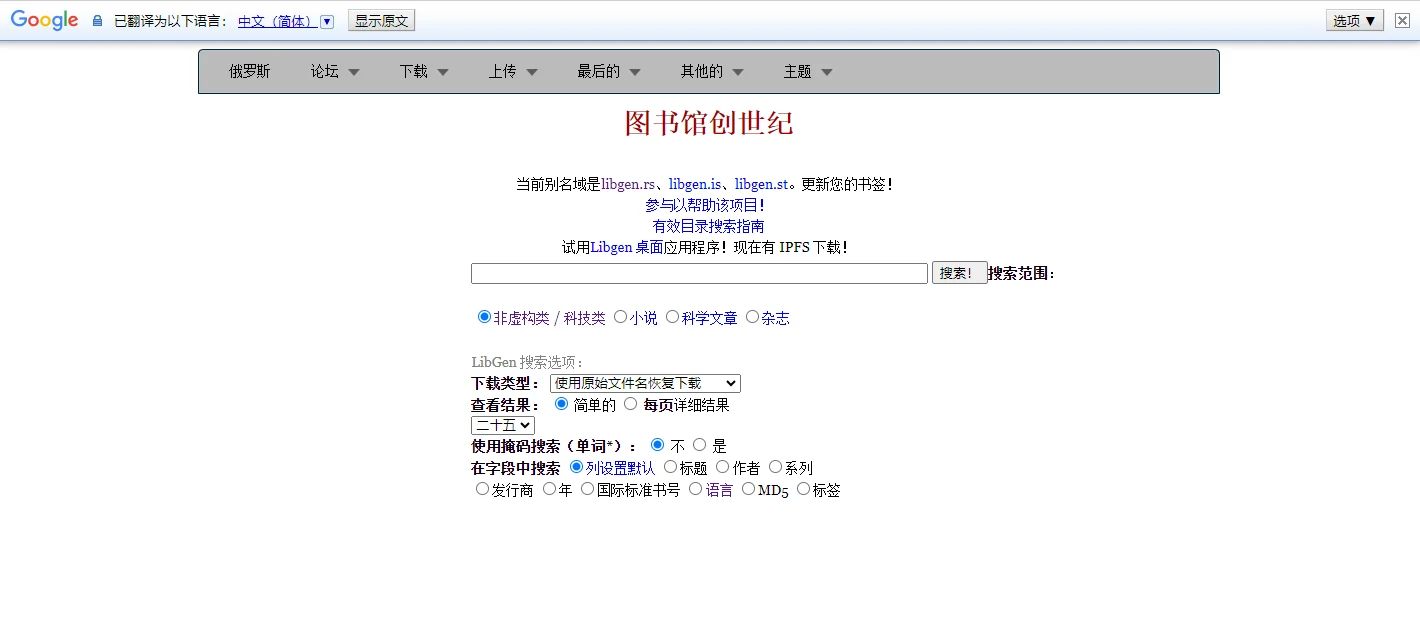Open the 中文（简体）language link

click(x=276, y=21)
